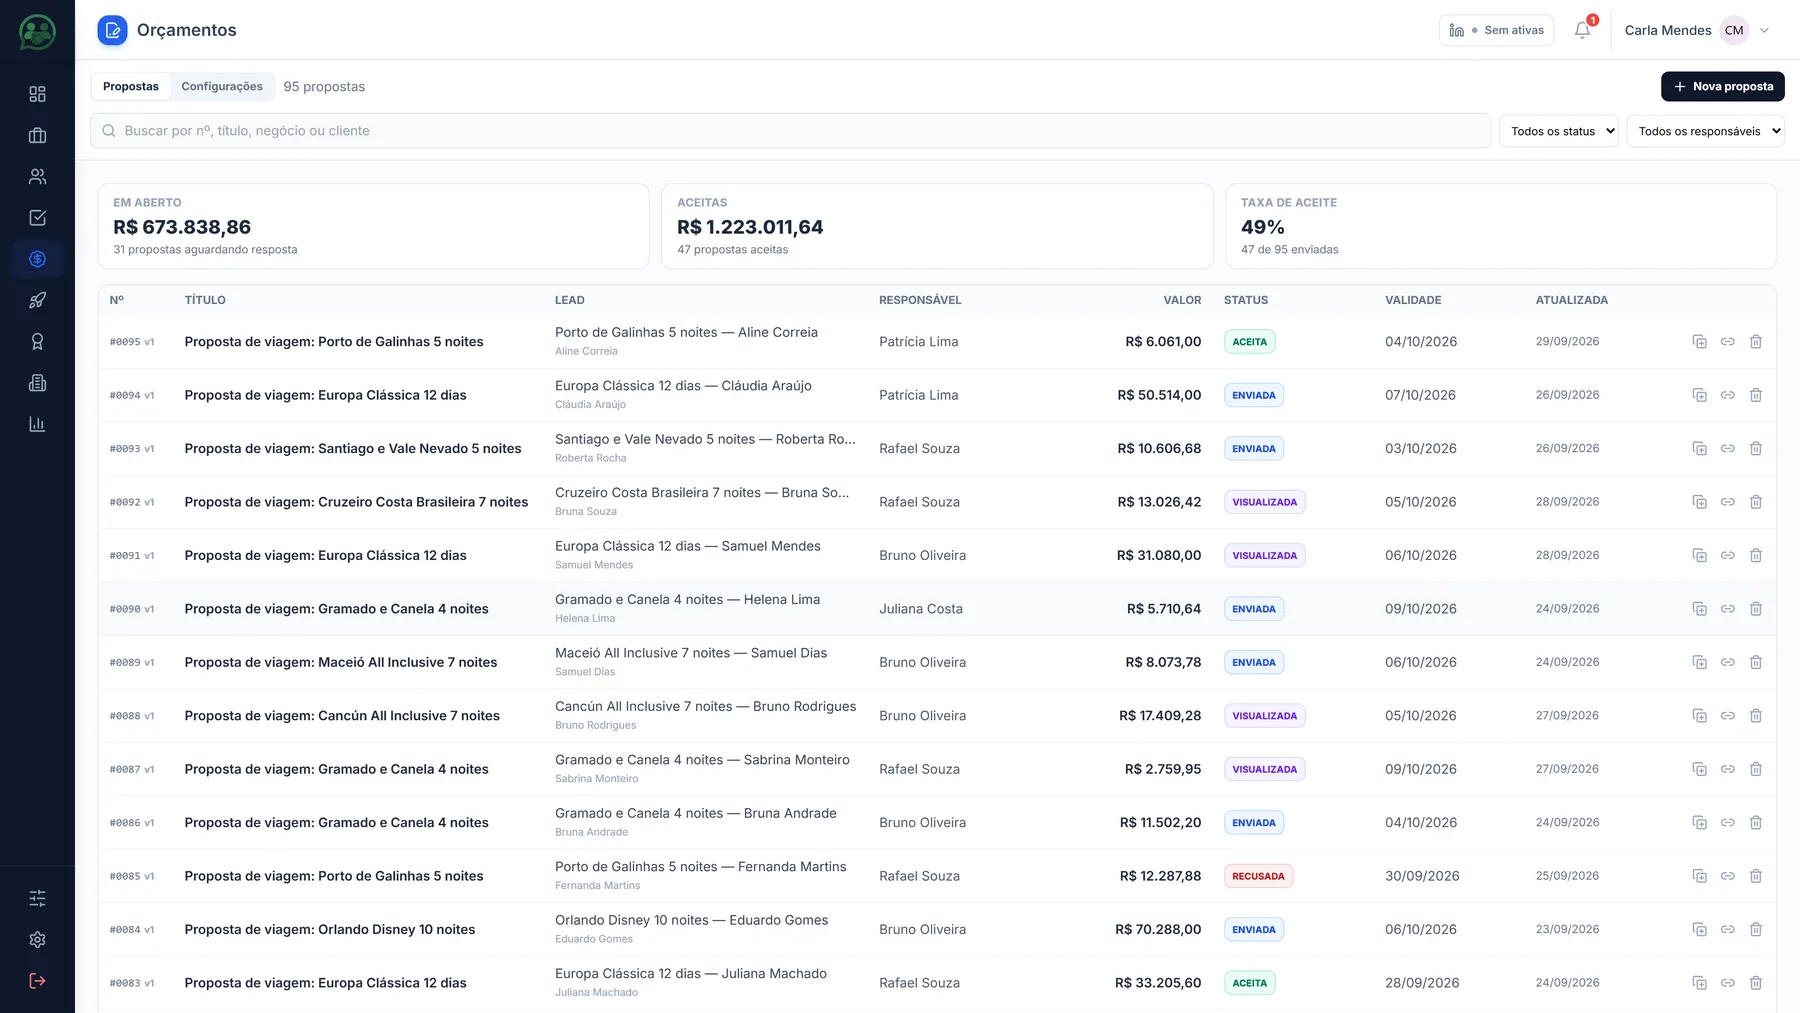Copy link for proposal #0088 Cancún
Image resolution: width=1800 pixels, height=1013 pixels.
click(1727, 715)
